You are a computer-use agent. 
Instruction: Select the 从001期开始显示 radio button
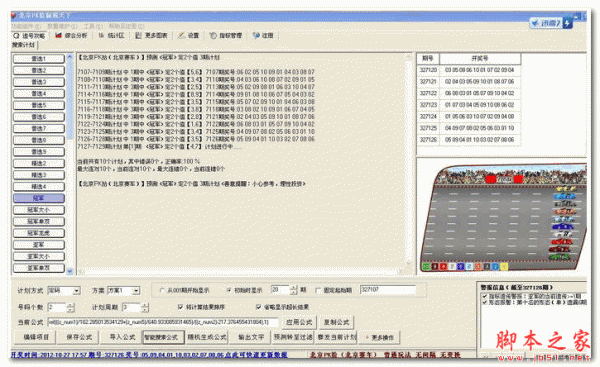[162, 290]
